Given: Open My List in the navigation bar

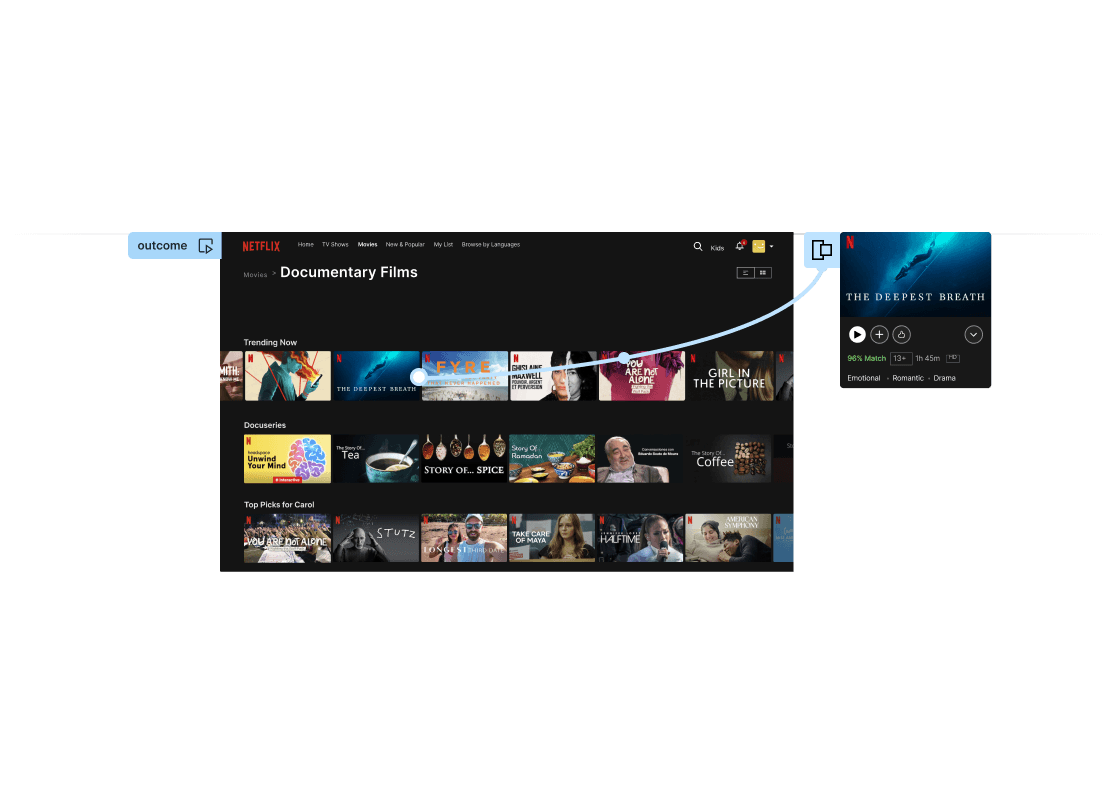Looking at the screenshot, I should [443, 245].
